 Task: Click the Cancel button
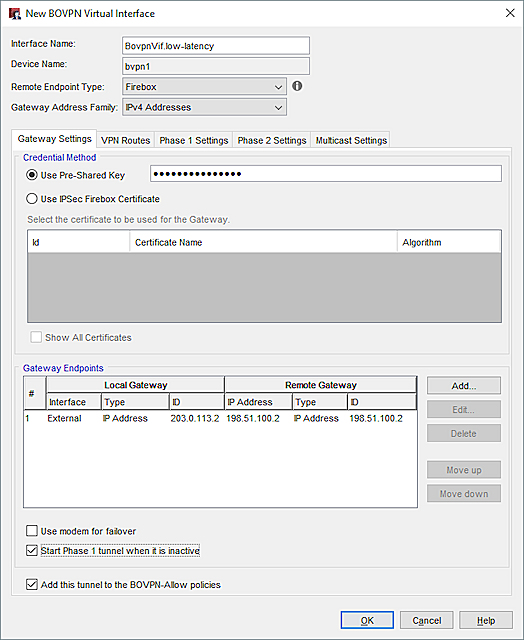click(426, 620)
